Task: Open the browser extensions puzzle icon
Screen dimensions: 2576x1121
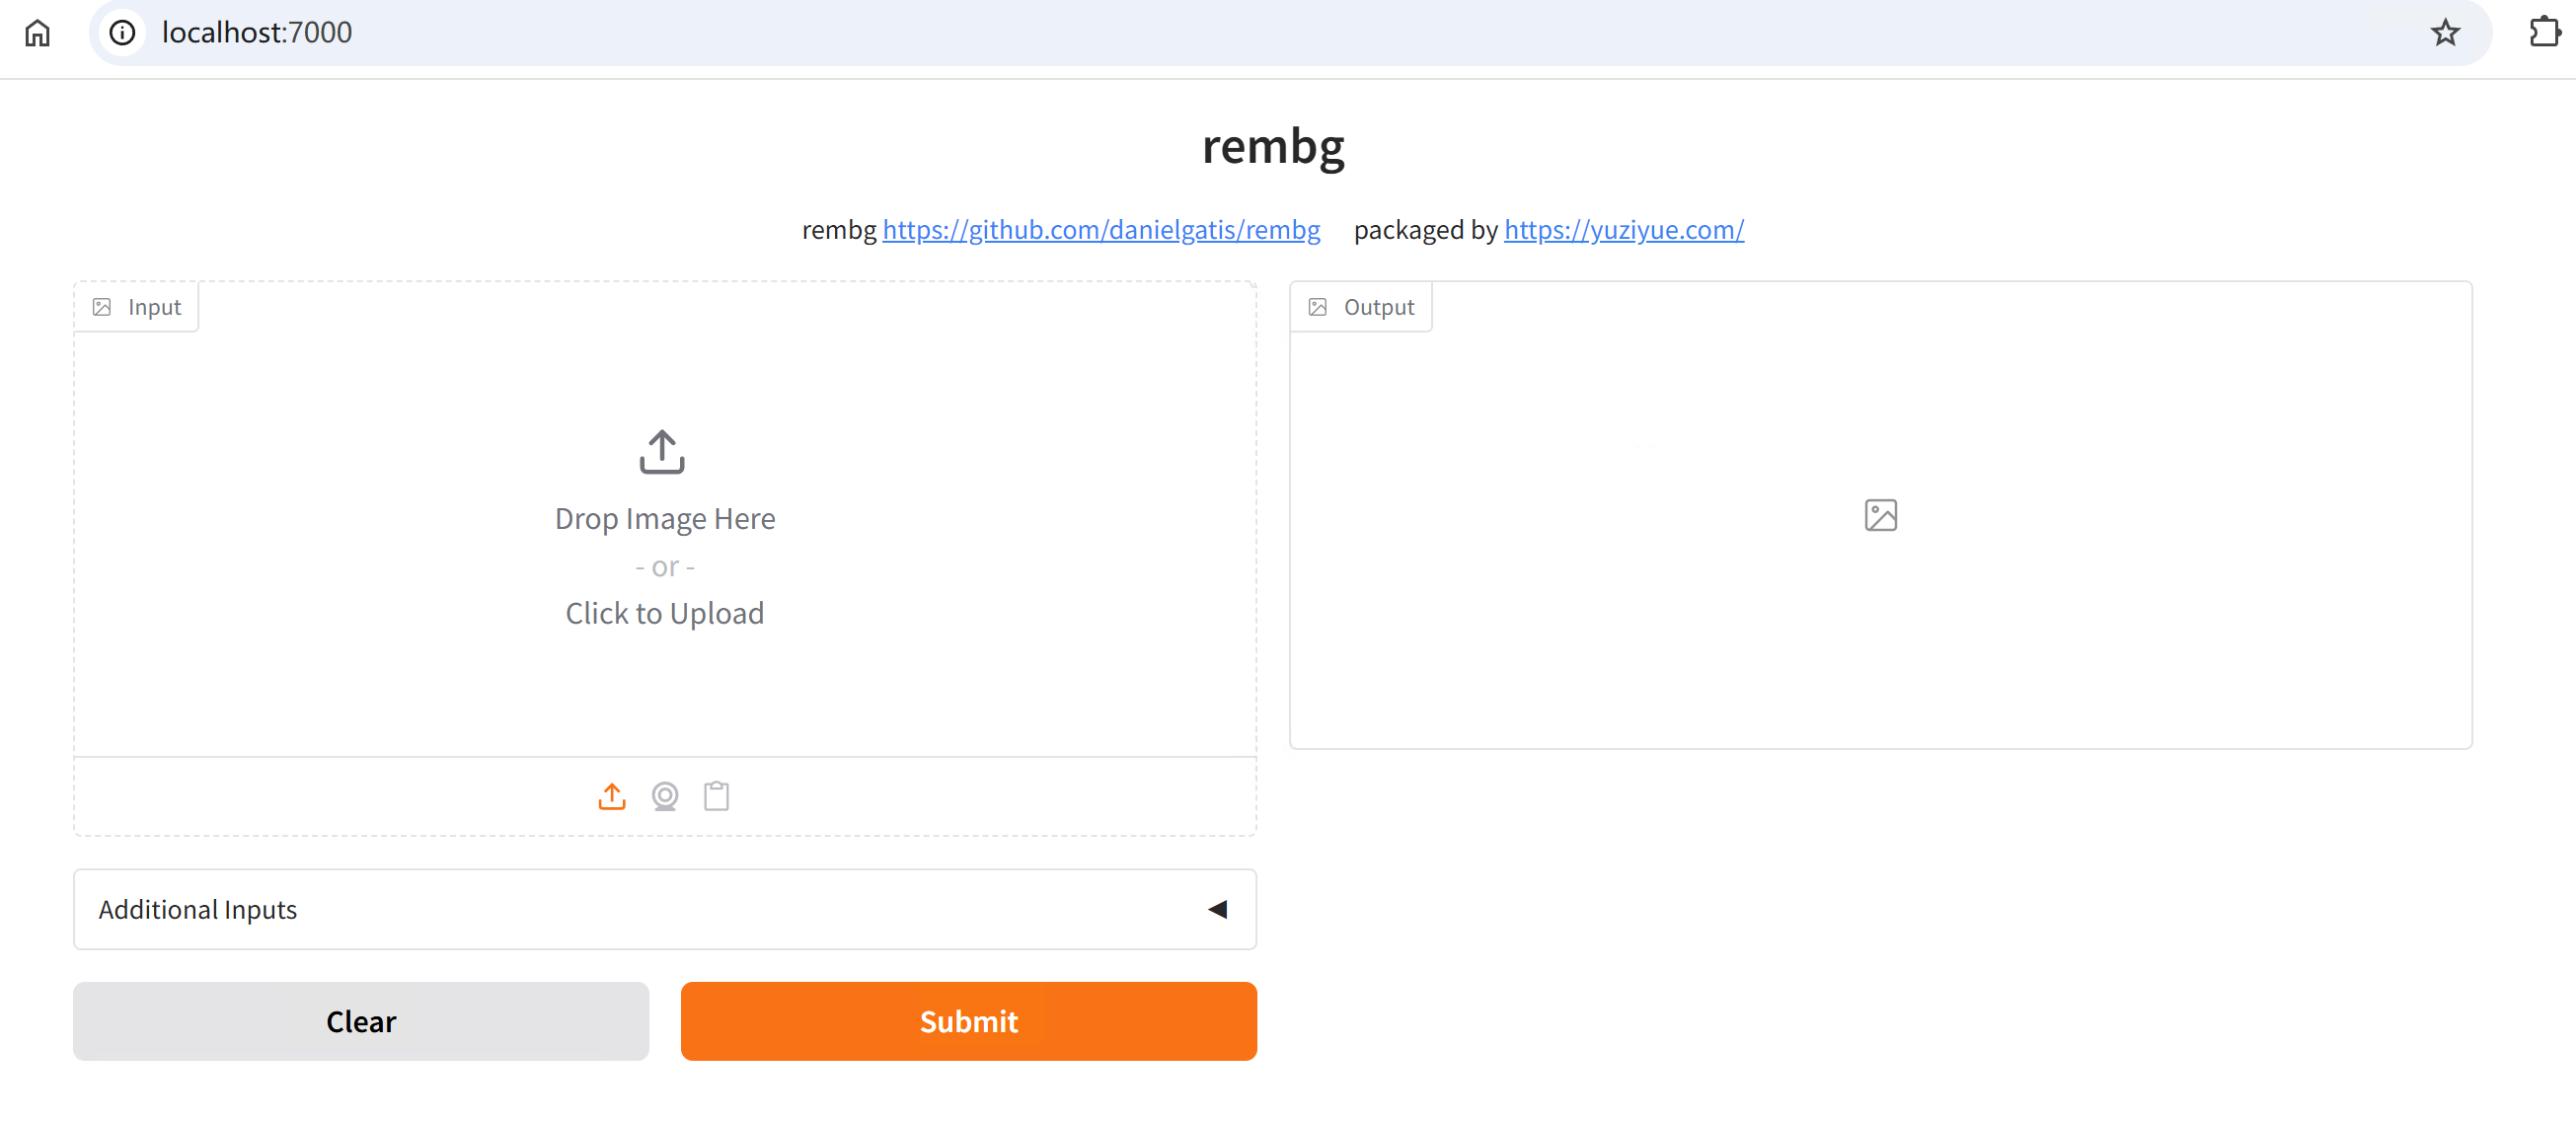Action: pos(2544,33)
